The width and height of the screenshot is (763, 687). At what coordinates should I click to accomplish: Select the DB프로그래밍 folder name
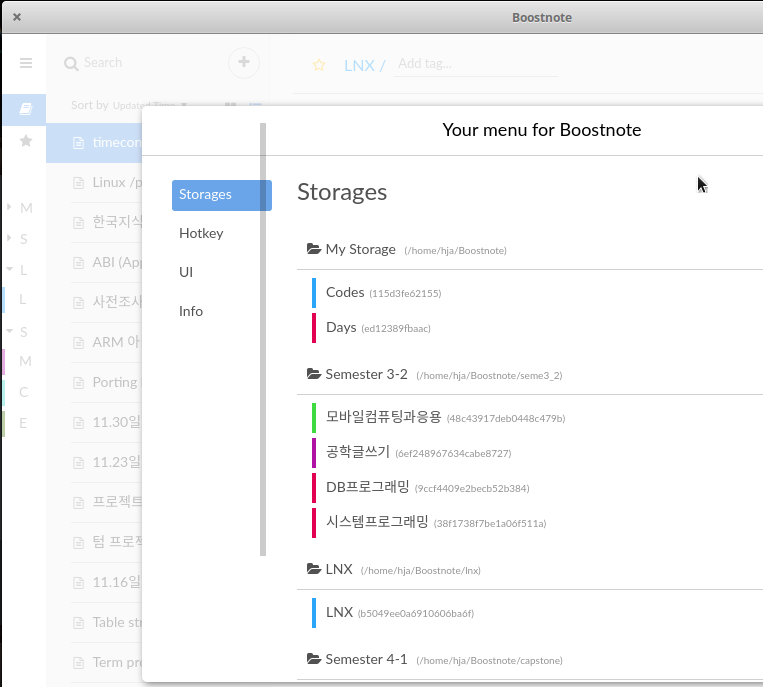coord(367,487)
